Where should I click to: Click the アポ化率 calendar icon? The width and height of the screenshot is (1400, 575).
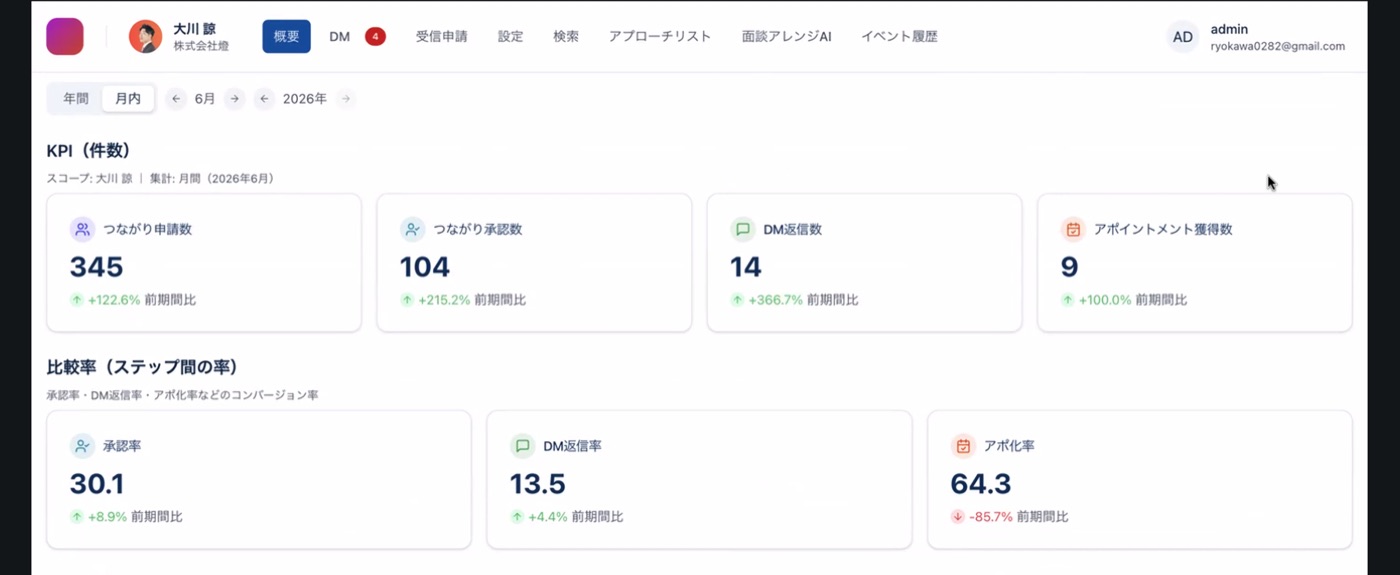[963, 446]
